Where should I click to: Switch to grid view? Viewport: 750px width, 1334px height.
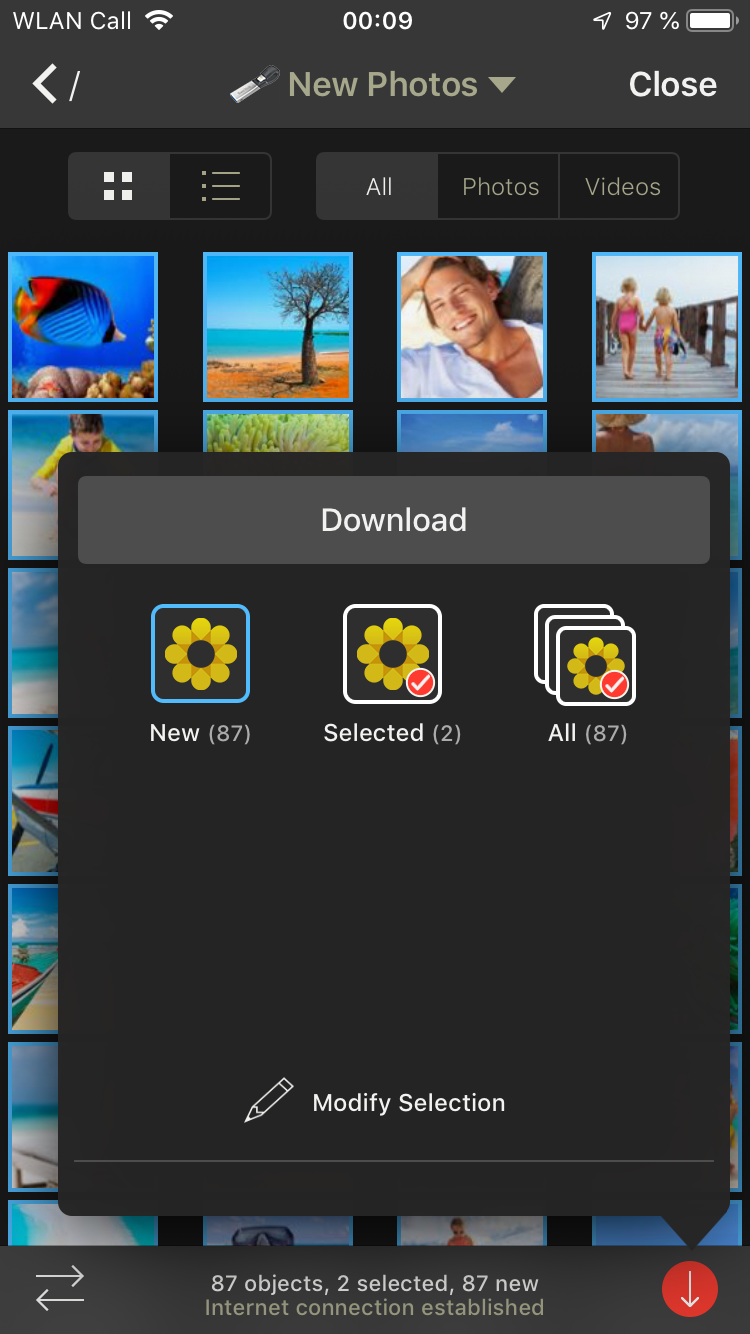(x=119, y=186)
